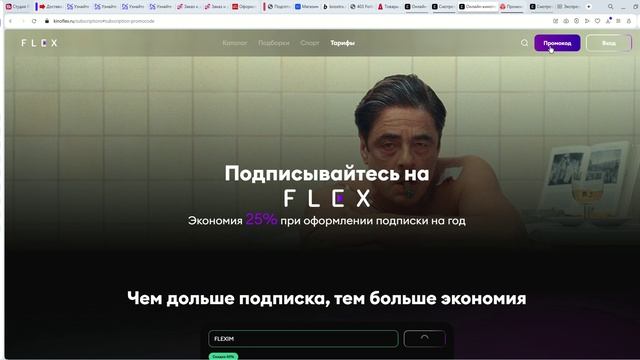Switch to the Студия browser tab
640x360 pixels.
pos(17,7)
